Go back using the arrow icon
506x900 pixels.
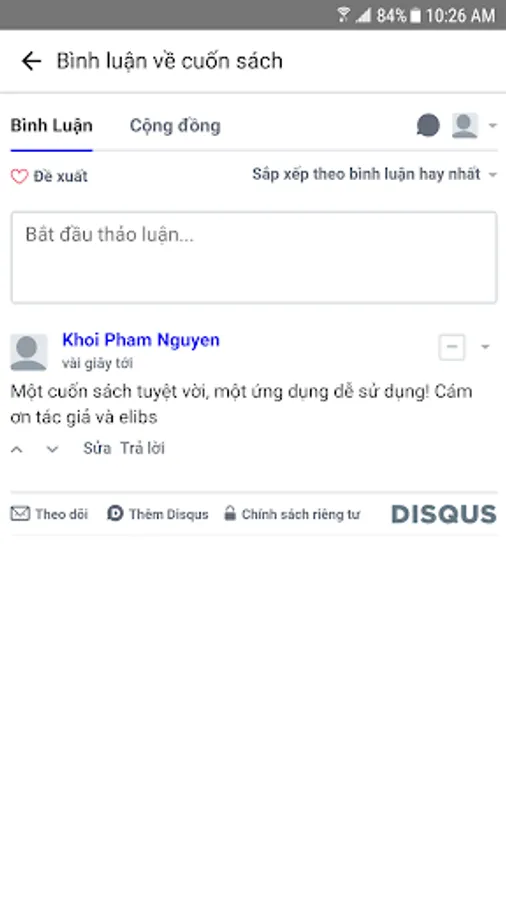click(31, 61)
